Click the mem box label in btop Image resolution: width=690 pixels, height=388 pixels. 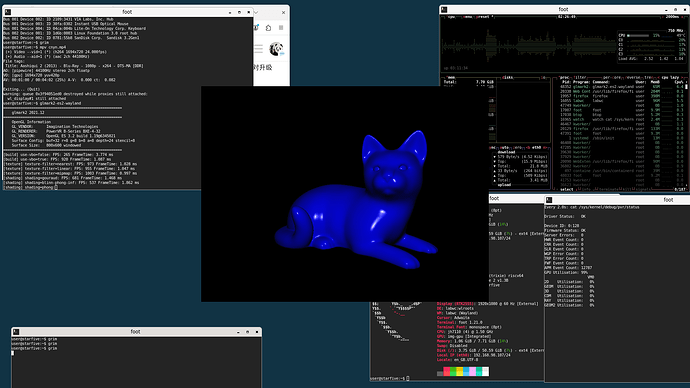(x=451, y=77)
